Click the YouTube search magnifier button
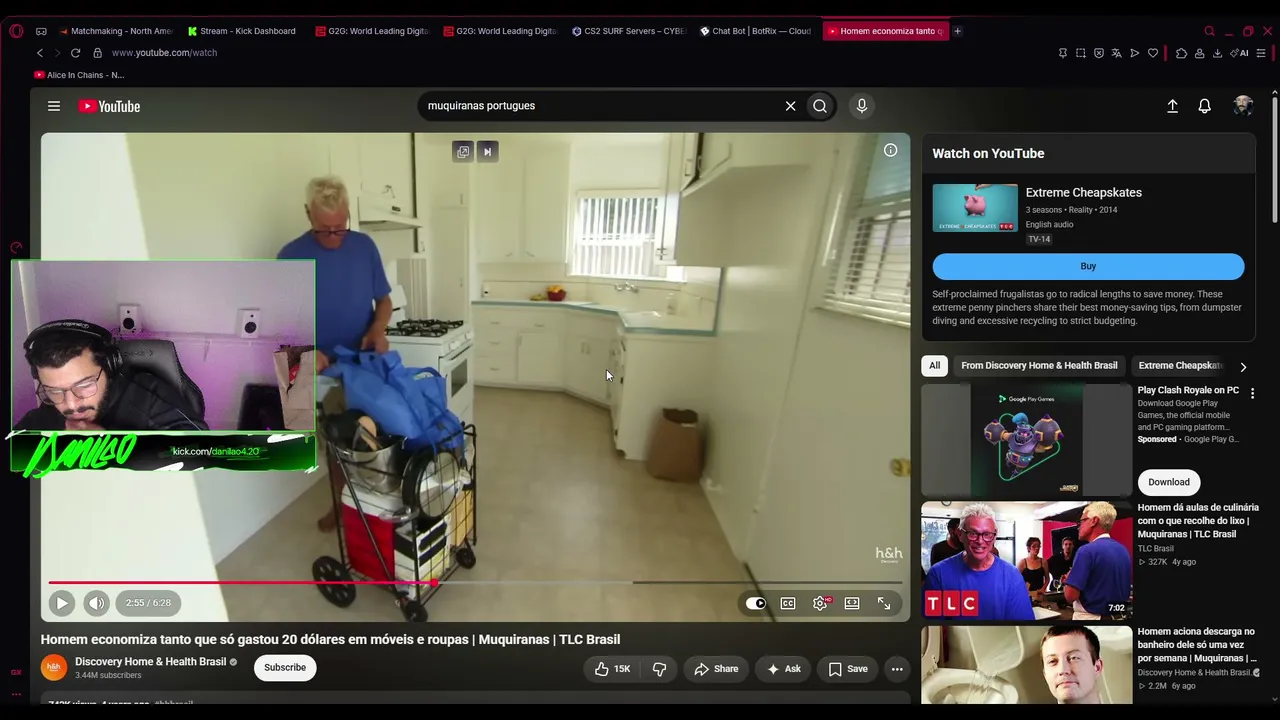This screenshot has height=720, width=1280. click(820, 106)
